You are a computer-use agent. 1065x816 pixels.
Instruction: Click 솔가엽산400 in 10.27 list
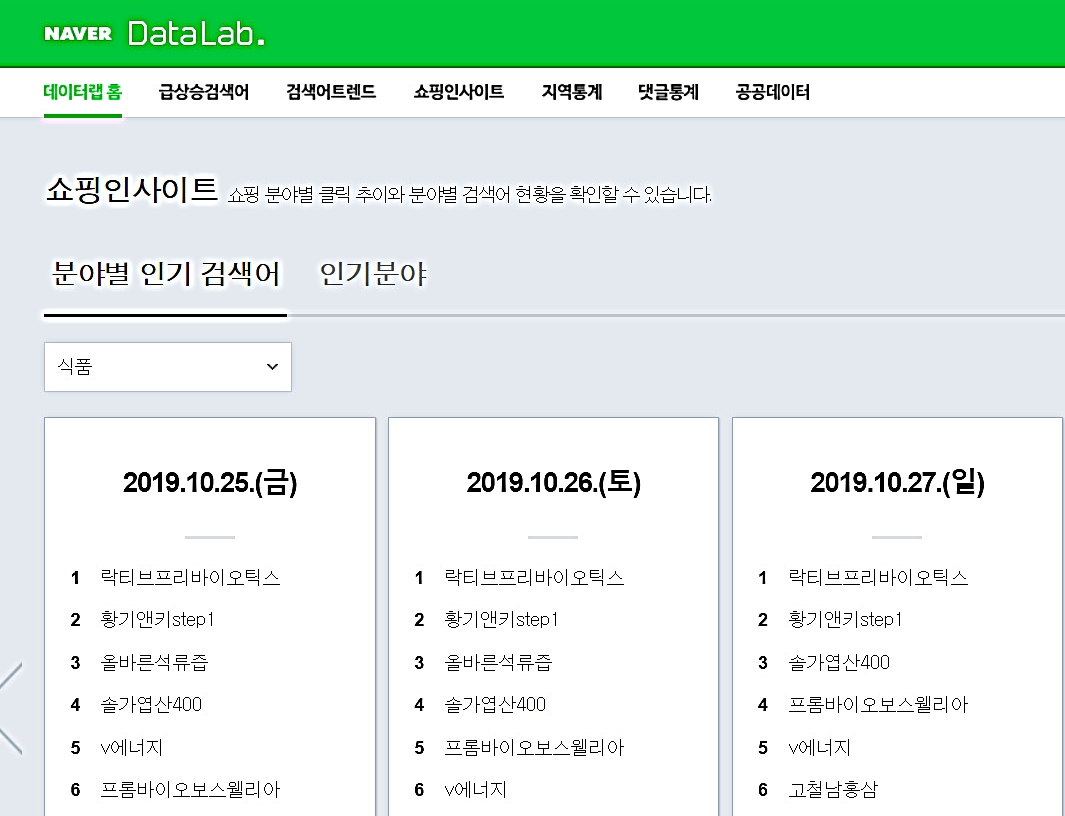click(839, 662)
